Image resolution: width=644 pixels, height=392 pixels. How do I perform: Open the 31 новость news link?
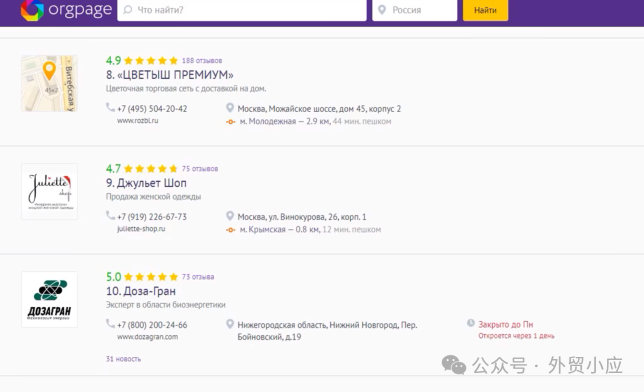pyautogui.click(x=123, y=359)
